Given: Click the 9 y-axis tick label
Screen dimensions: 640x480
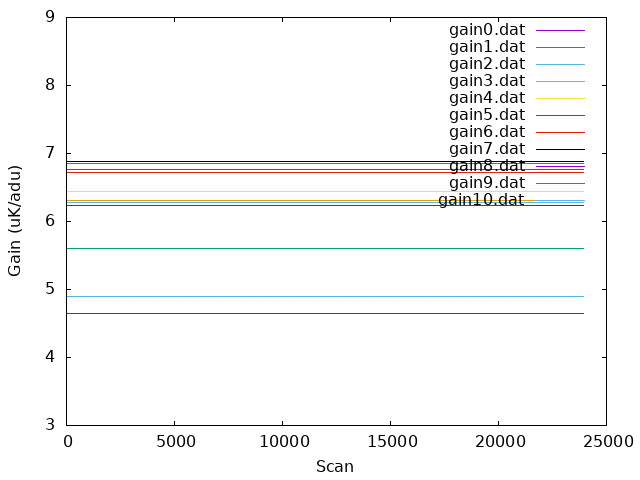Looking at the screenshot, I should point(50,17).
